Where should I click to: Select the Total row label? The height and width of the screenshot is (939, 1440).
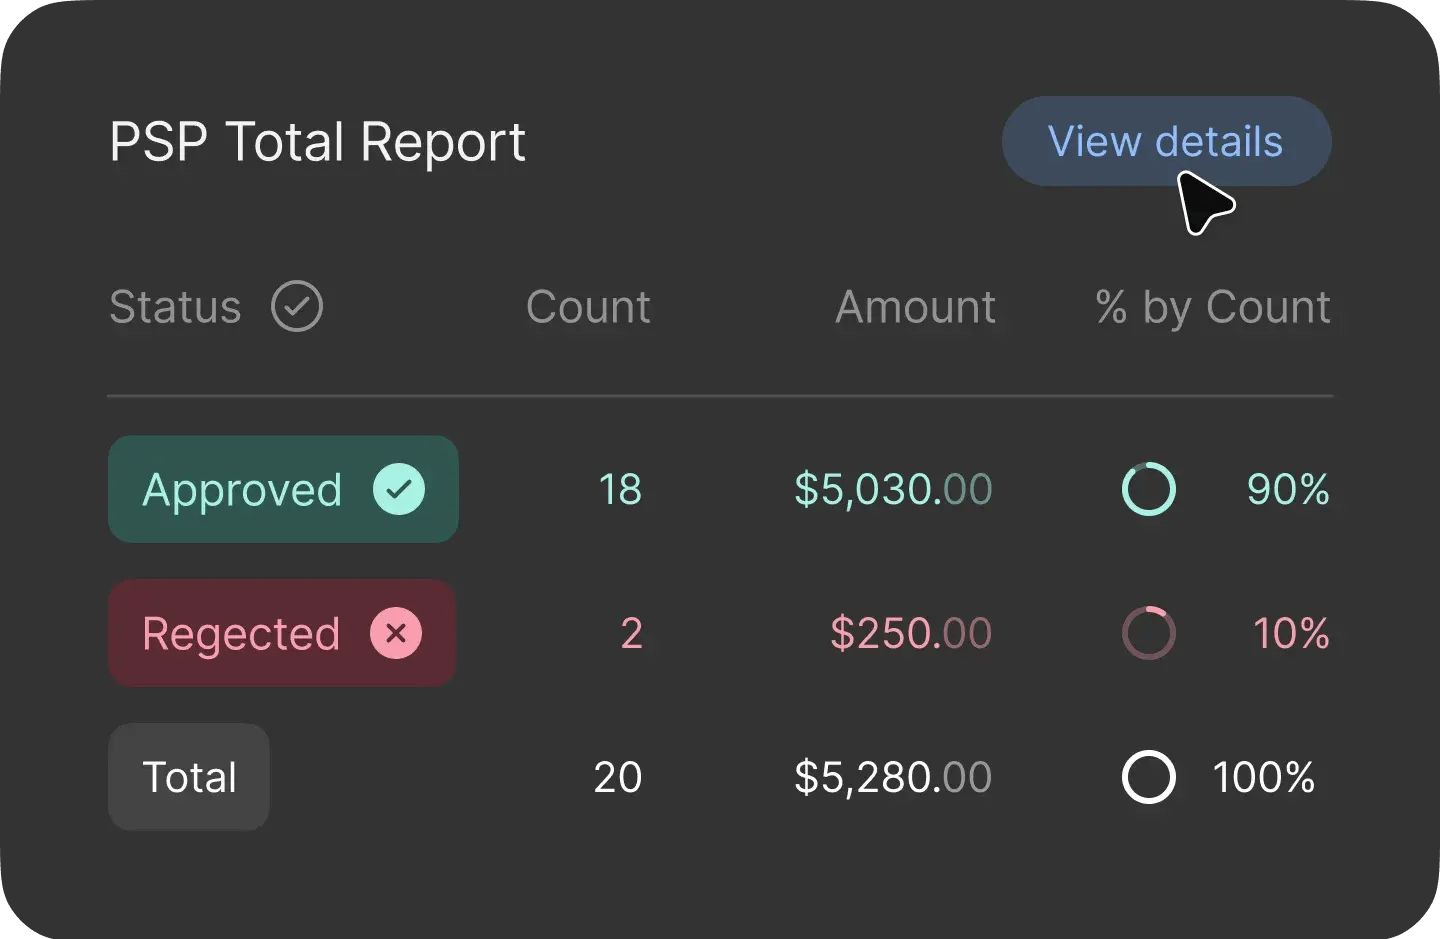(189, 777)
